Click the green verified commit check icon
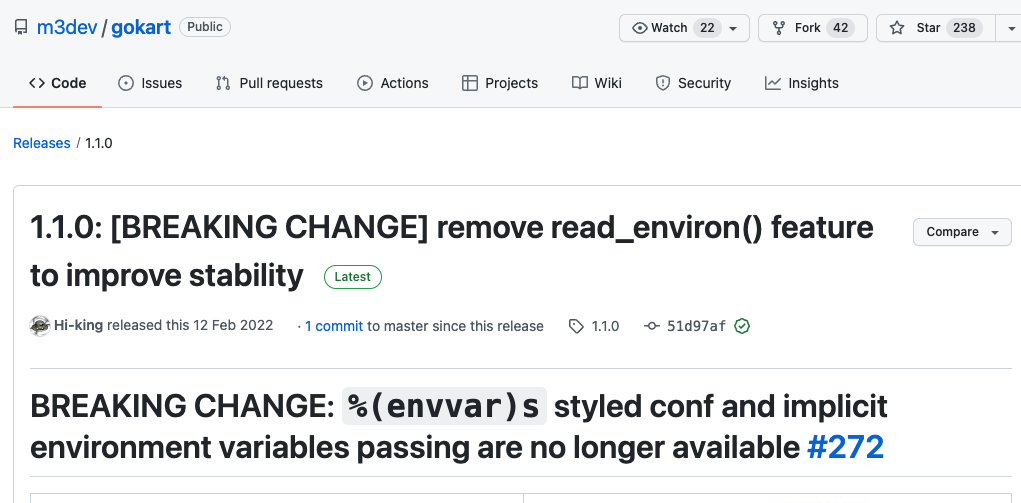Screen dimensions: 1021x503 (x=742, y=326)
